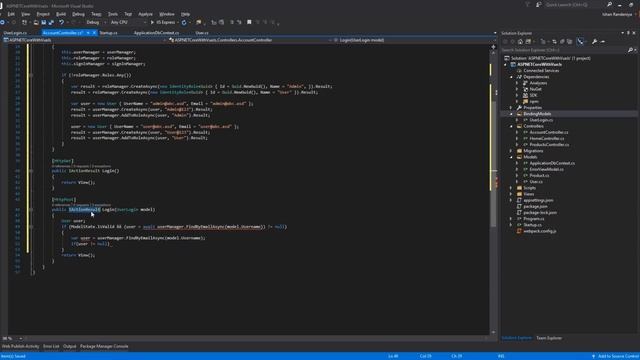
Task: Click Sync with Active Document icon
Action: [554, 42]
